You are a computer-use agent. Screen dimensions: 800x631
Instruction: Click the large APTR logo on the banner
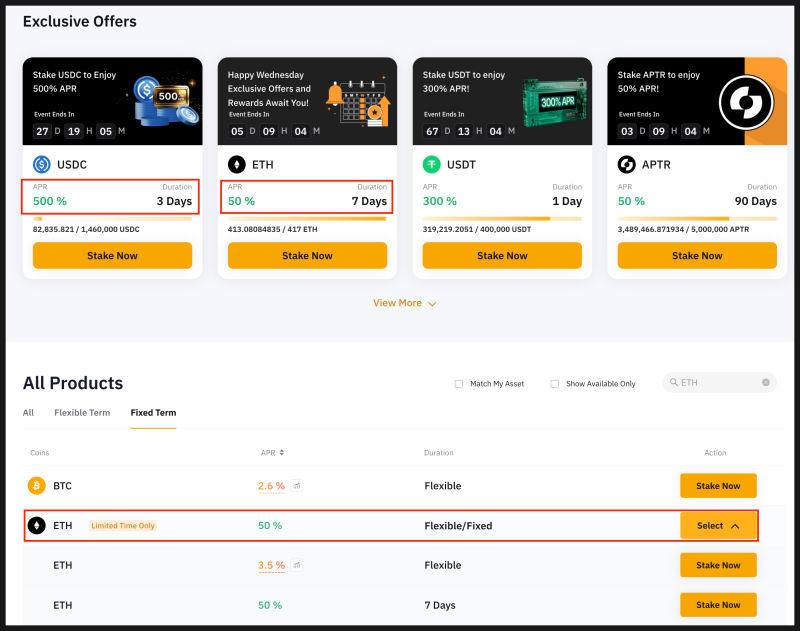tap(746, 103)
